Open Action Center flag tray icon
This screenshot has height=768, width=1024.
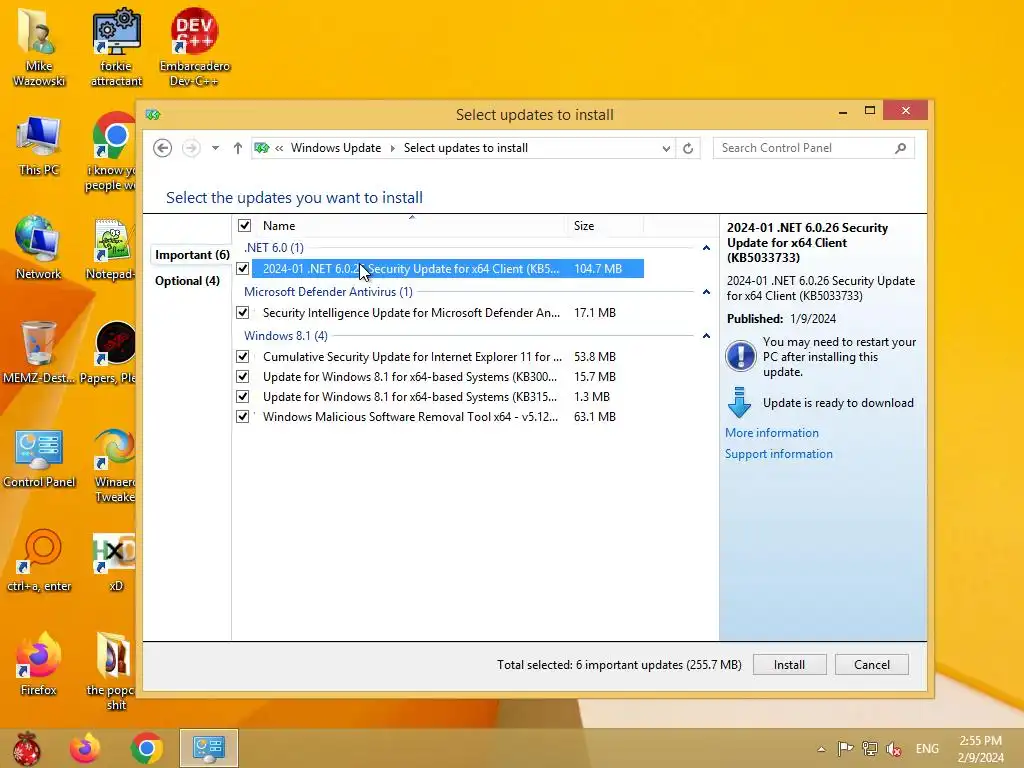pos(846,748)
